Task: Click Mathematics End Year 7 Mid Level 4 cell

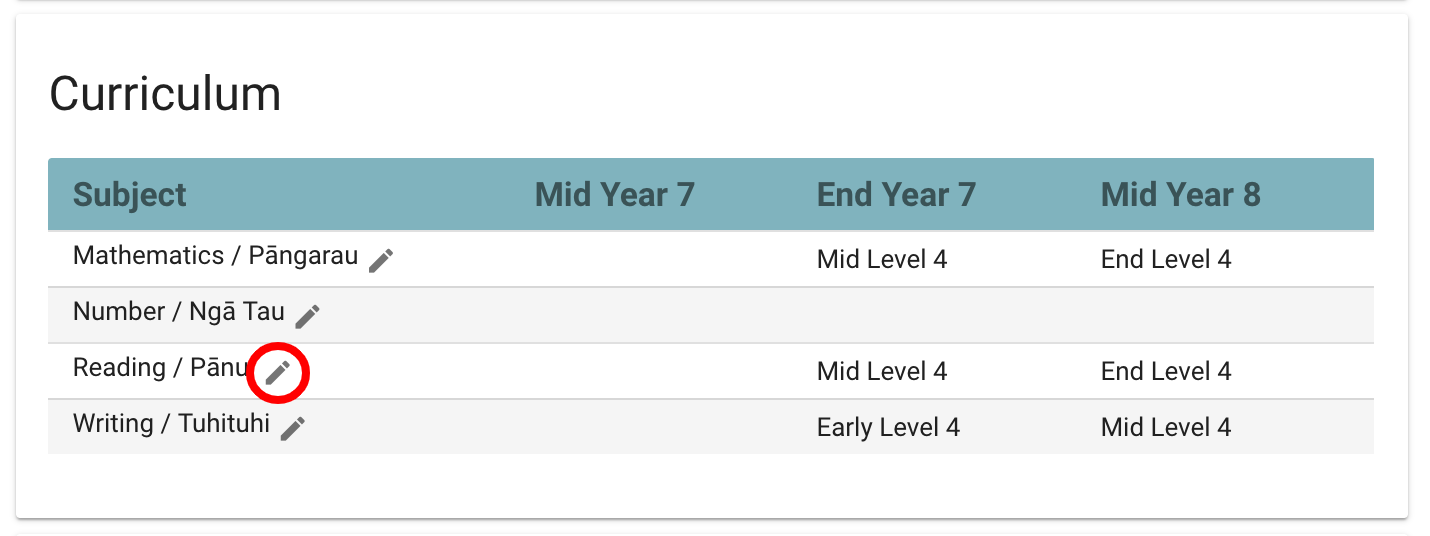Action: pyautogui.click(x=881, y=260)
